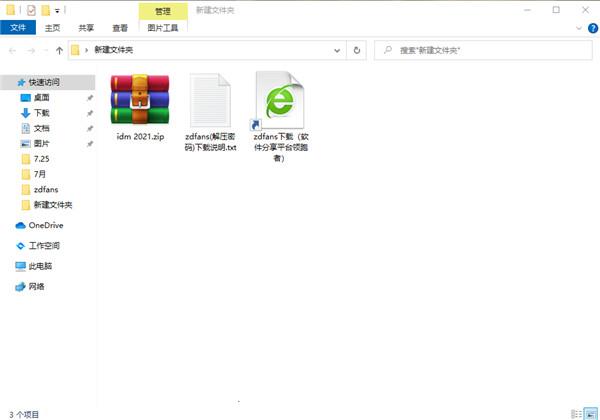Viewport: 600px width, 420px height.
Task: Click the breadcrumb chevron before 新建文件夹
Action: [86, 50]
